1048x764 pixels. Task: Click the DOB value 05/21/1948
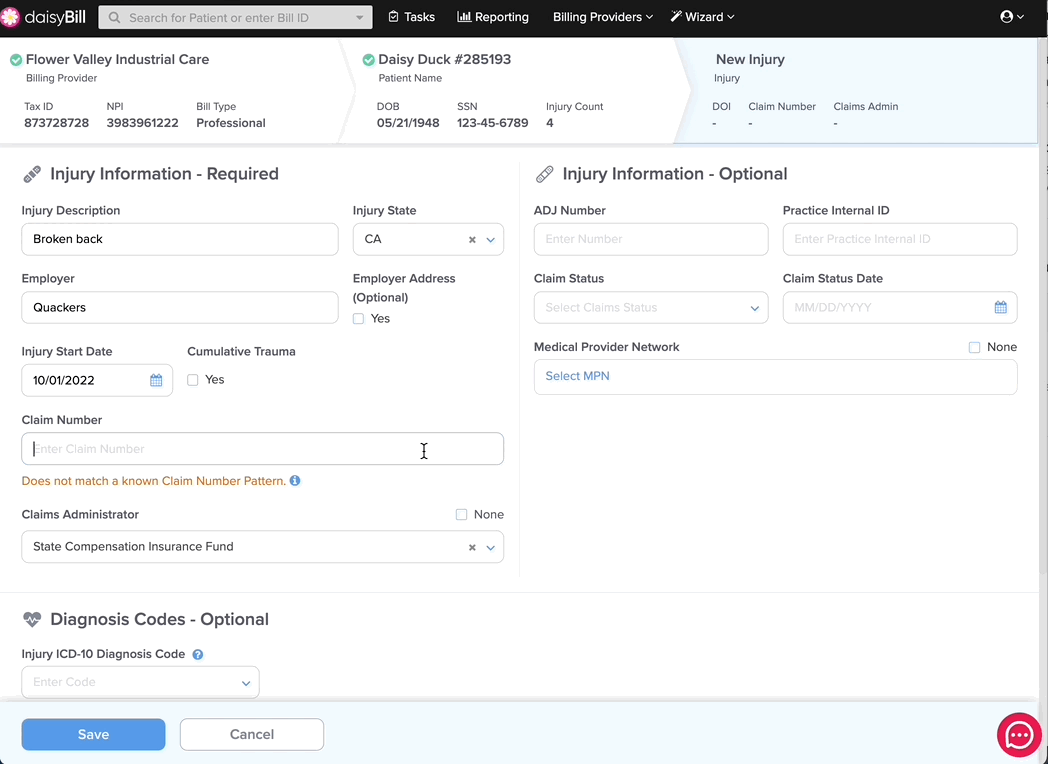[408, 123]
